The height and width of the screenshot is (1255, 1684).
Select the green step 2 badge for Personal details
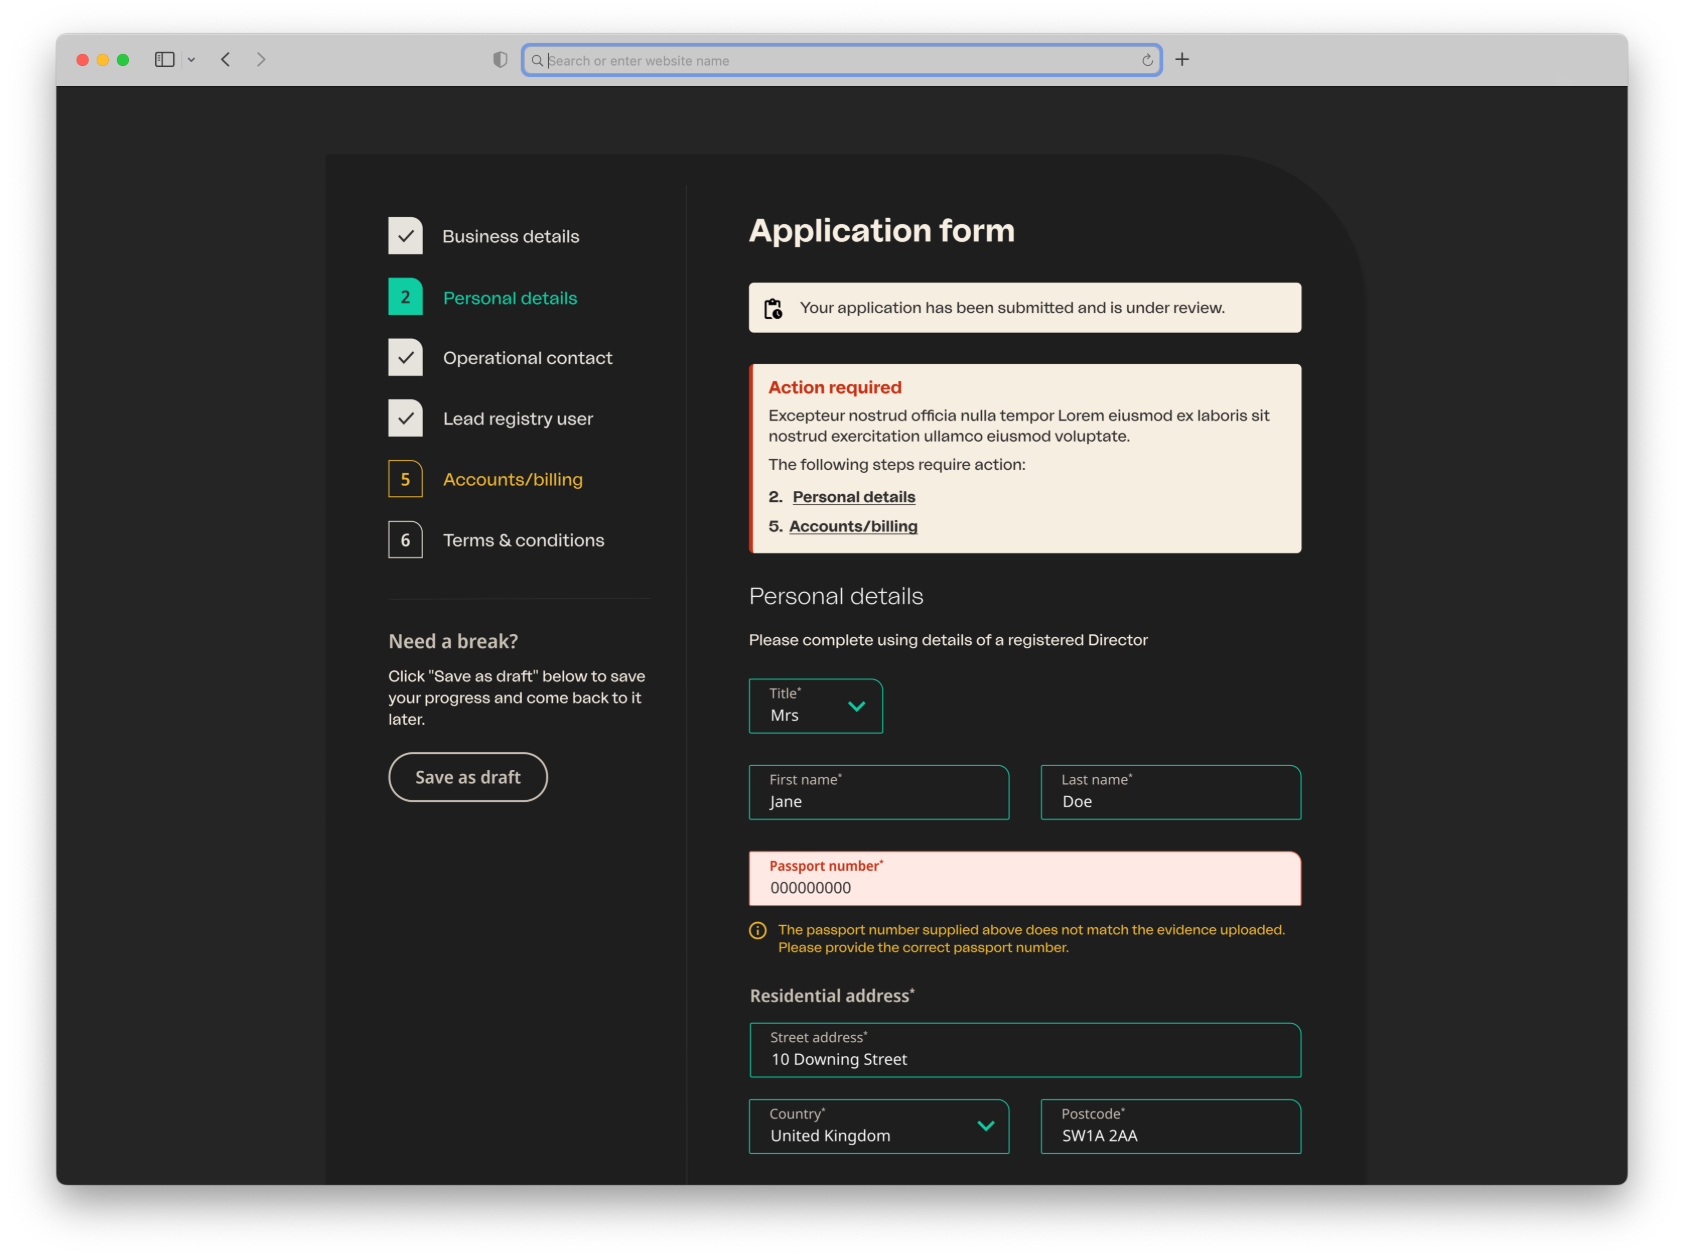coord(405,296)
